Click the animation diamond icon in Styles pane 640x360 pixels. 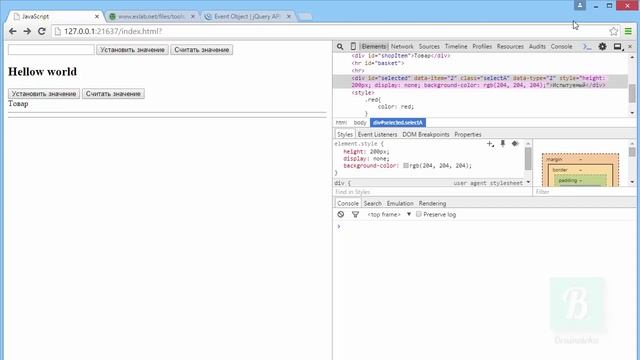point(515,143)
